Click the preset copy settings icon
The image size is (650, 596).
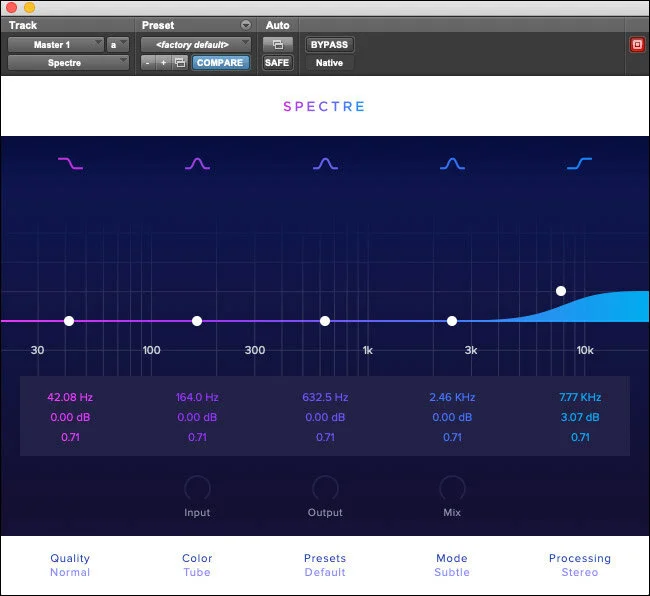click(x=180, y=63)
